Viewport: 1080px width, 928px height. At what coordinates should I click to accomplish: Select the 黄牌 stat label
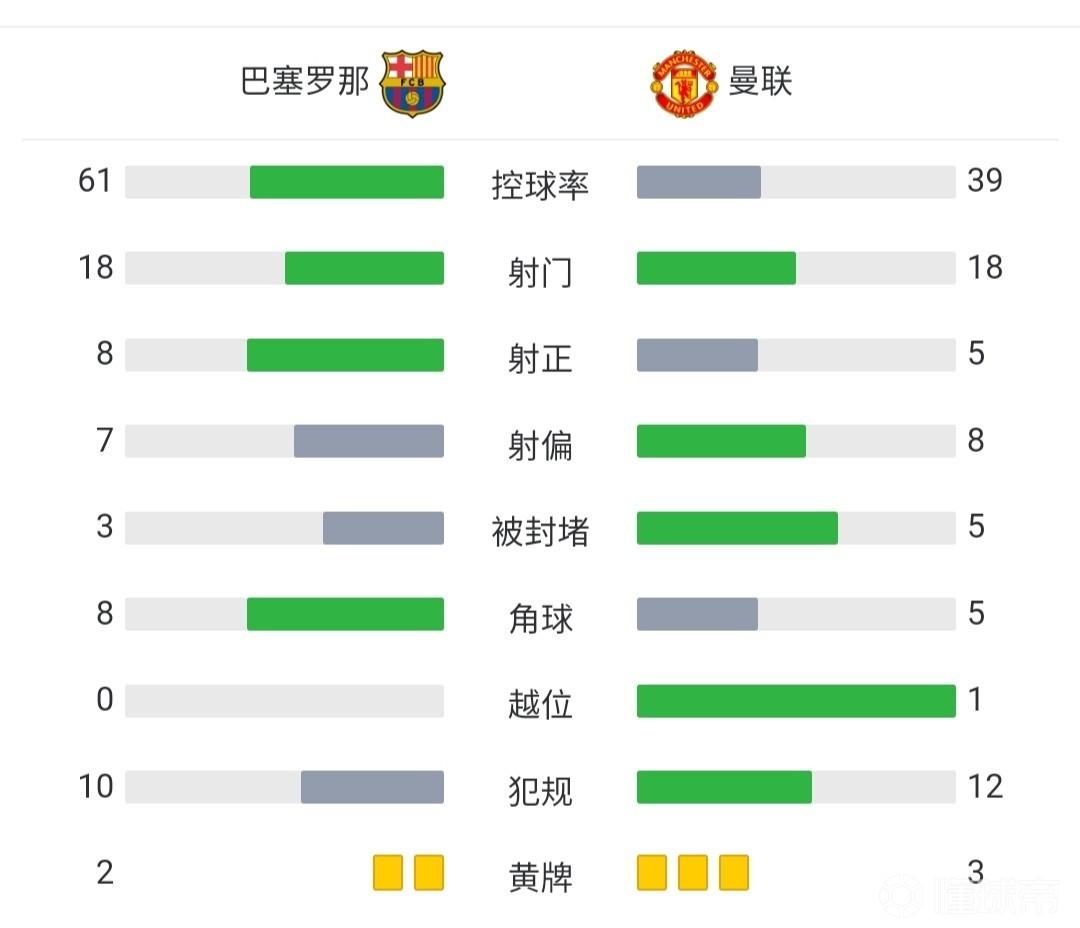click(540, 877)
